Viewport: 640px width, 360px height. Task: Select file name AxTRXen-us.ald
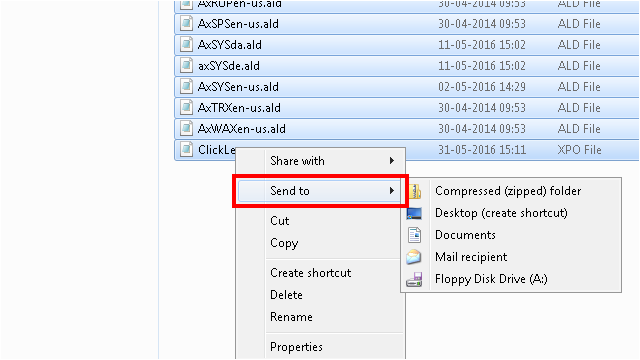coord(239,108)
